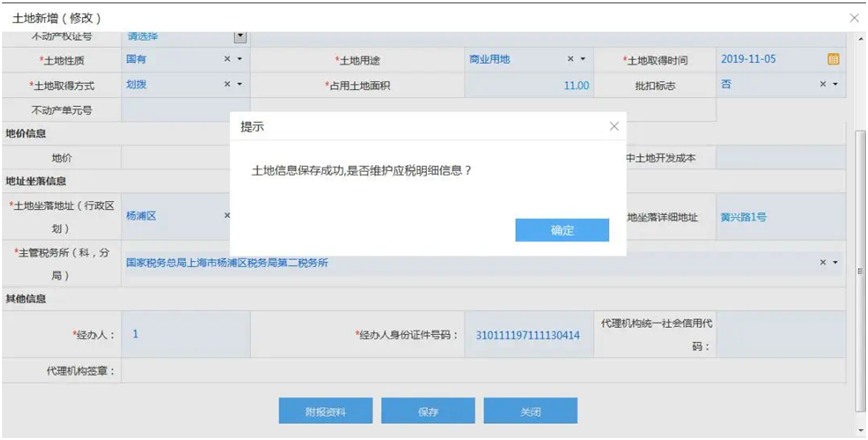This screenshot has height=440, width=868.
Task: Click the 地址坐落信息 section heading
Action: [35, 181]
